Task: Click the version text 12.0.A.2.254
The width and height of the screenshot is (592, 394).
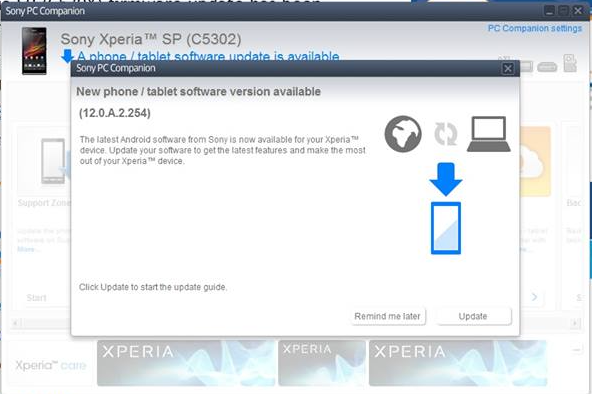Action: [x=115, y=113]
